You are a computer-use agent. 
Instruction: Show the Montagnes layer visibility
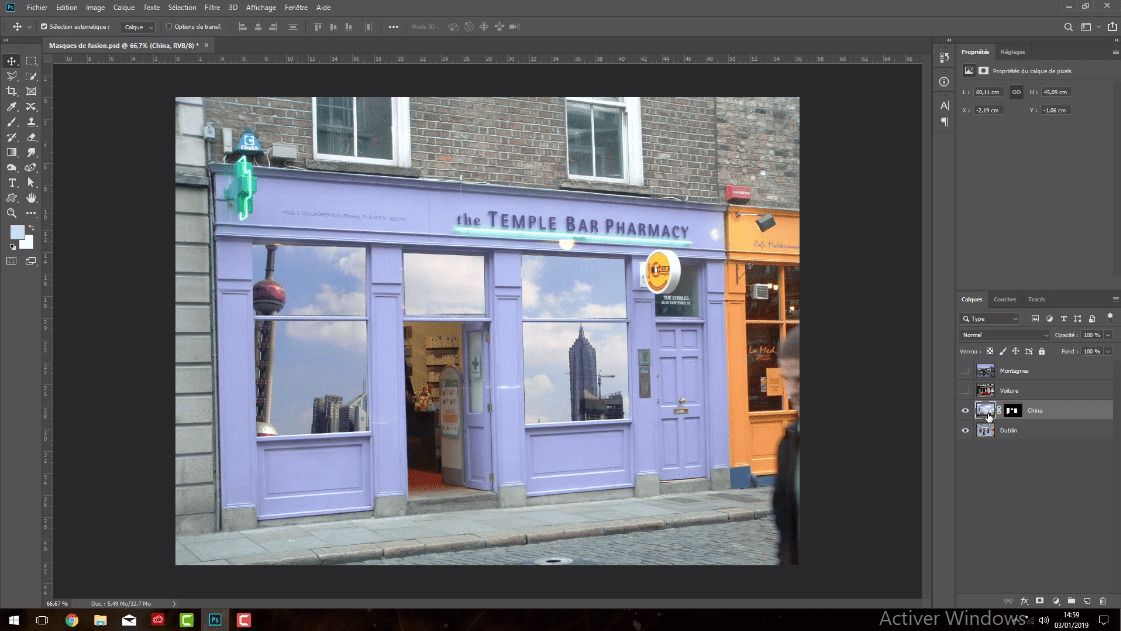pos(965,371)
